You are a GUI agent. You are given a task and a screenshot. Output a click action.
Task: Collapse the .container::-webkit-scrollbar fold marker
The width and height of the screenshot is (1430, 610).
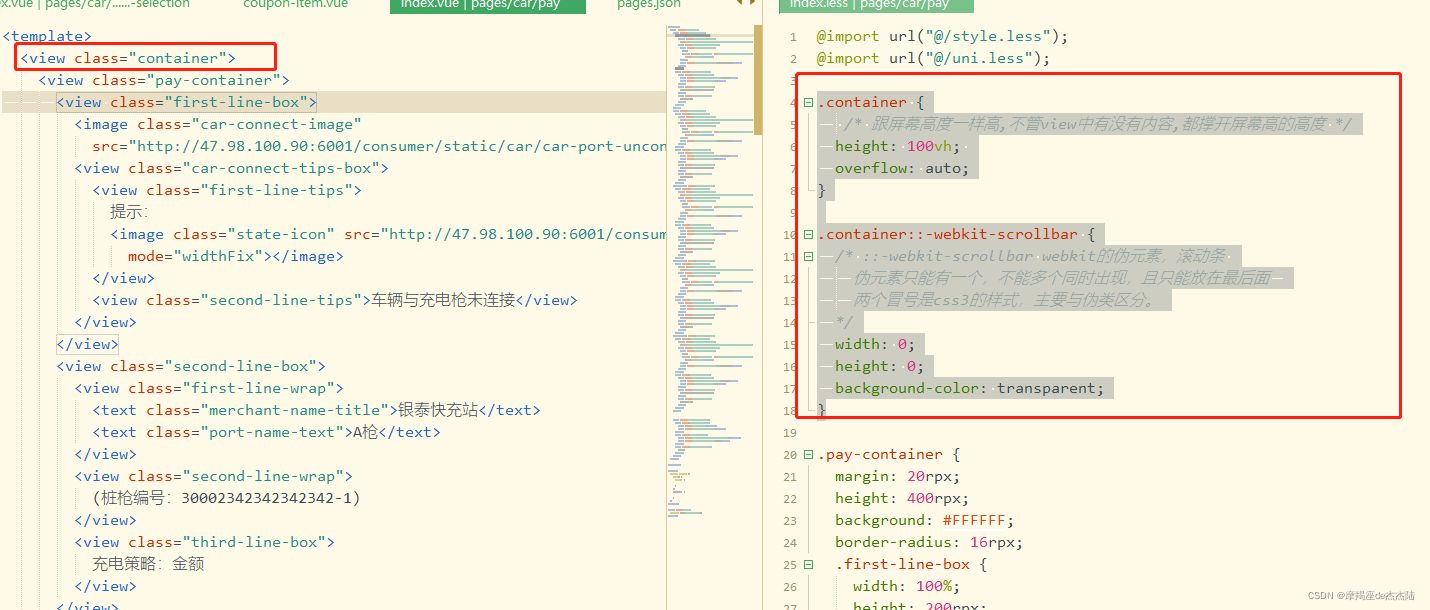[808, 234]
